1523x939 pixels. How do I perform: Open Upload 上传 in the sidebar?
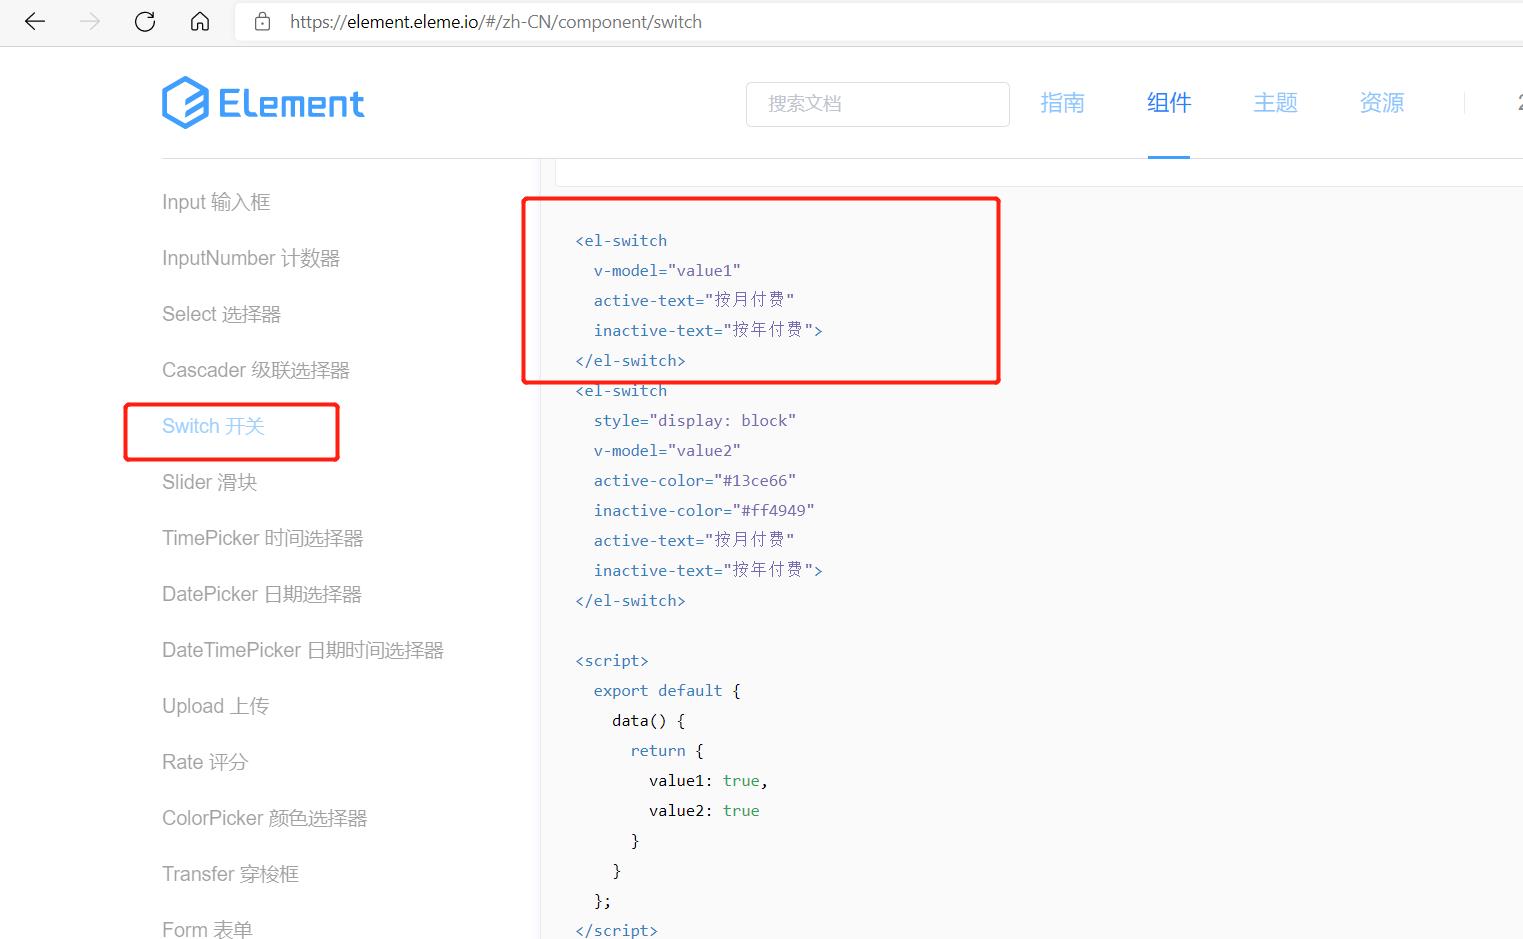(215, 706)
